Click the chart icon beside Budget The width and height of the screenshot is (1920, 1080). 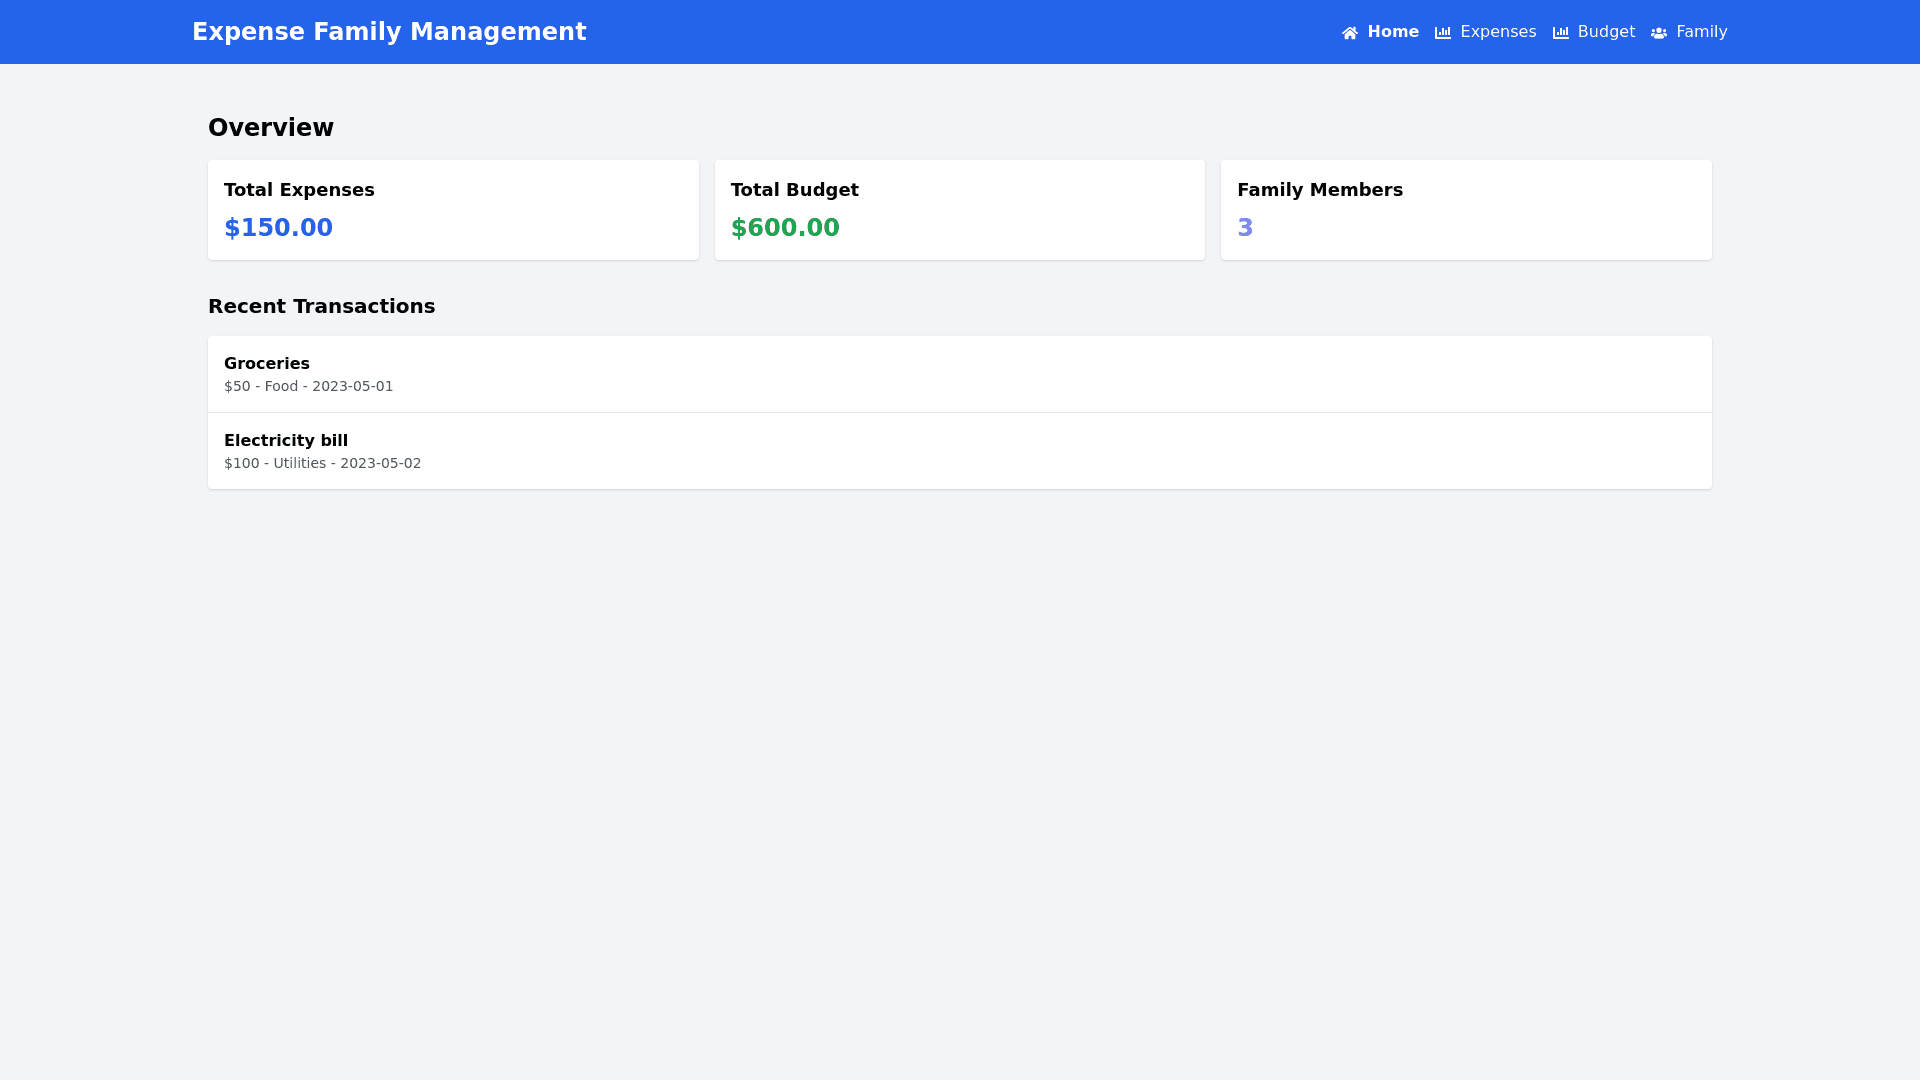point(1561,32)
